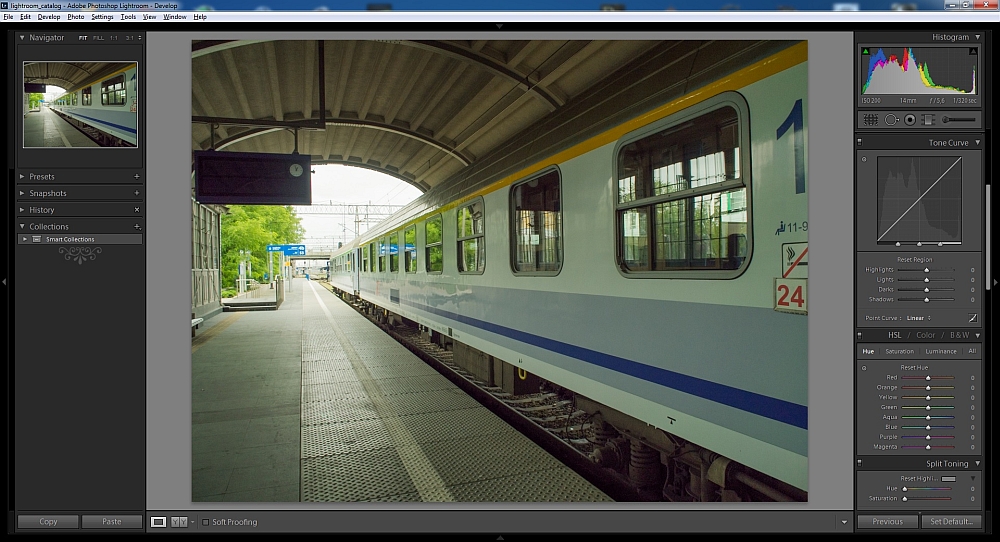Click plus icon to add new Preset
The width and height of the screenshot is (1000, 542).
pos(137,177)
